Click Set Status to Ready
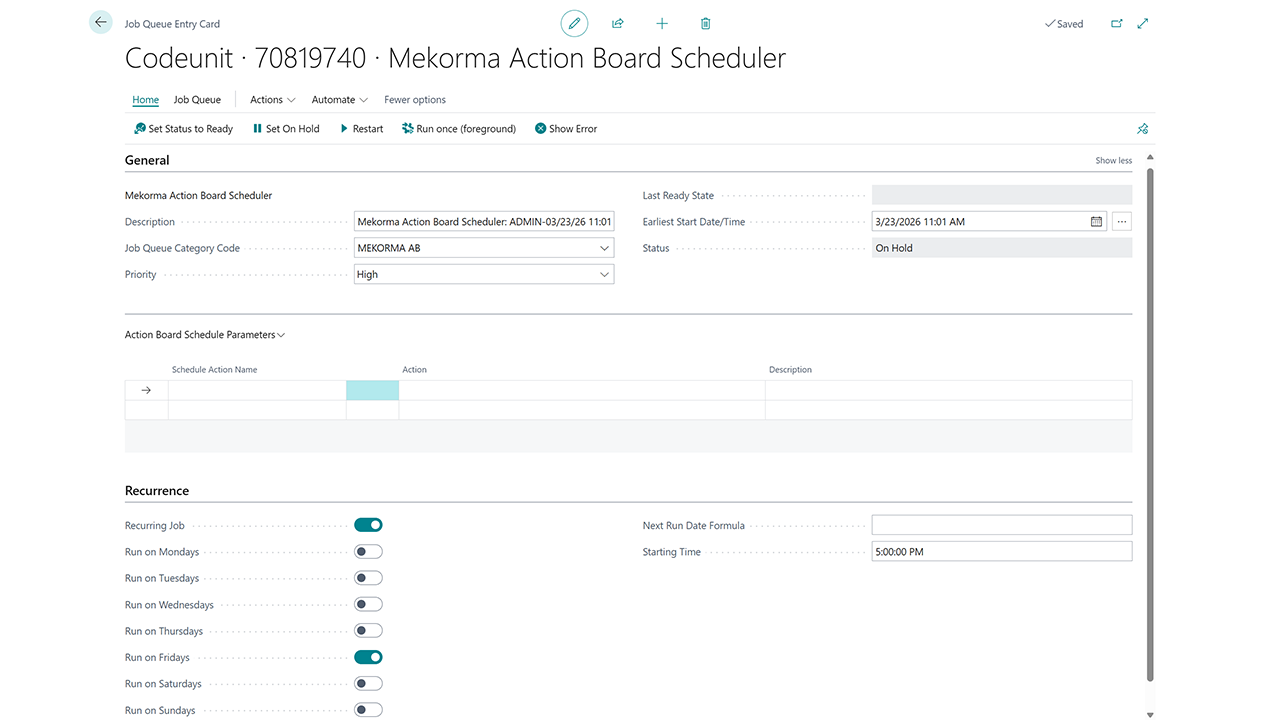1280x720 pixels. pos(184,129)
